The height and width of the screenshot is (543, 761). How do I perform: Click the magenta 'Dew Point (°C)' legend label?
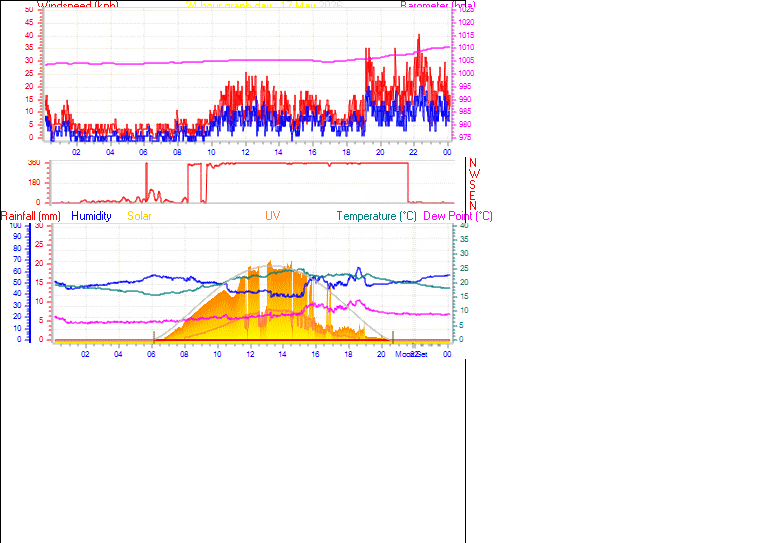pos(458,216)
